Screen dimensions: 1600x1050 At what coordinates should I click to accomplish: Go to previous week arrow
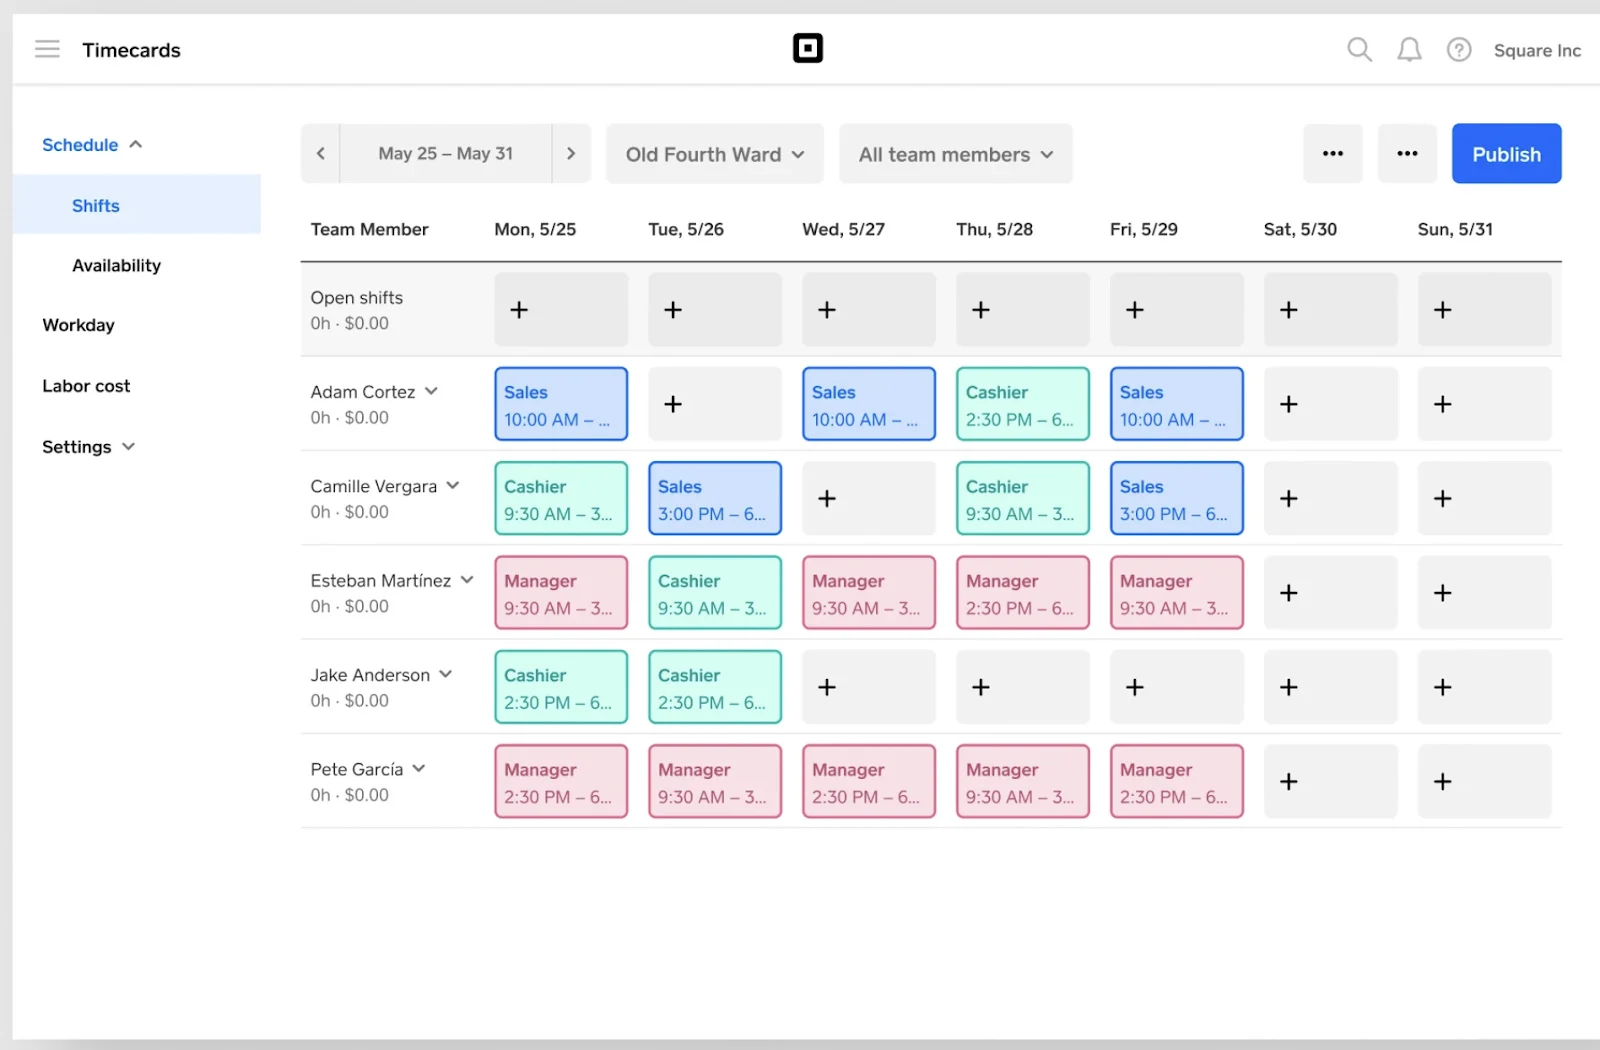[320, 153]
